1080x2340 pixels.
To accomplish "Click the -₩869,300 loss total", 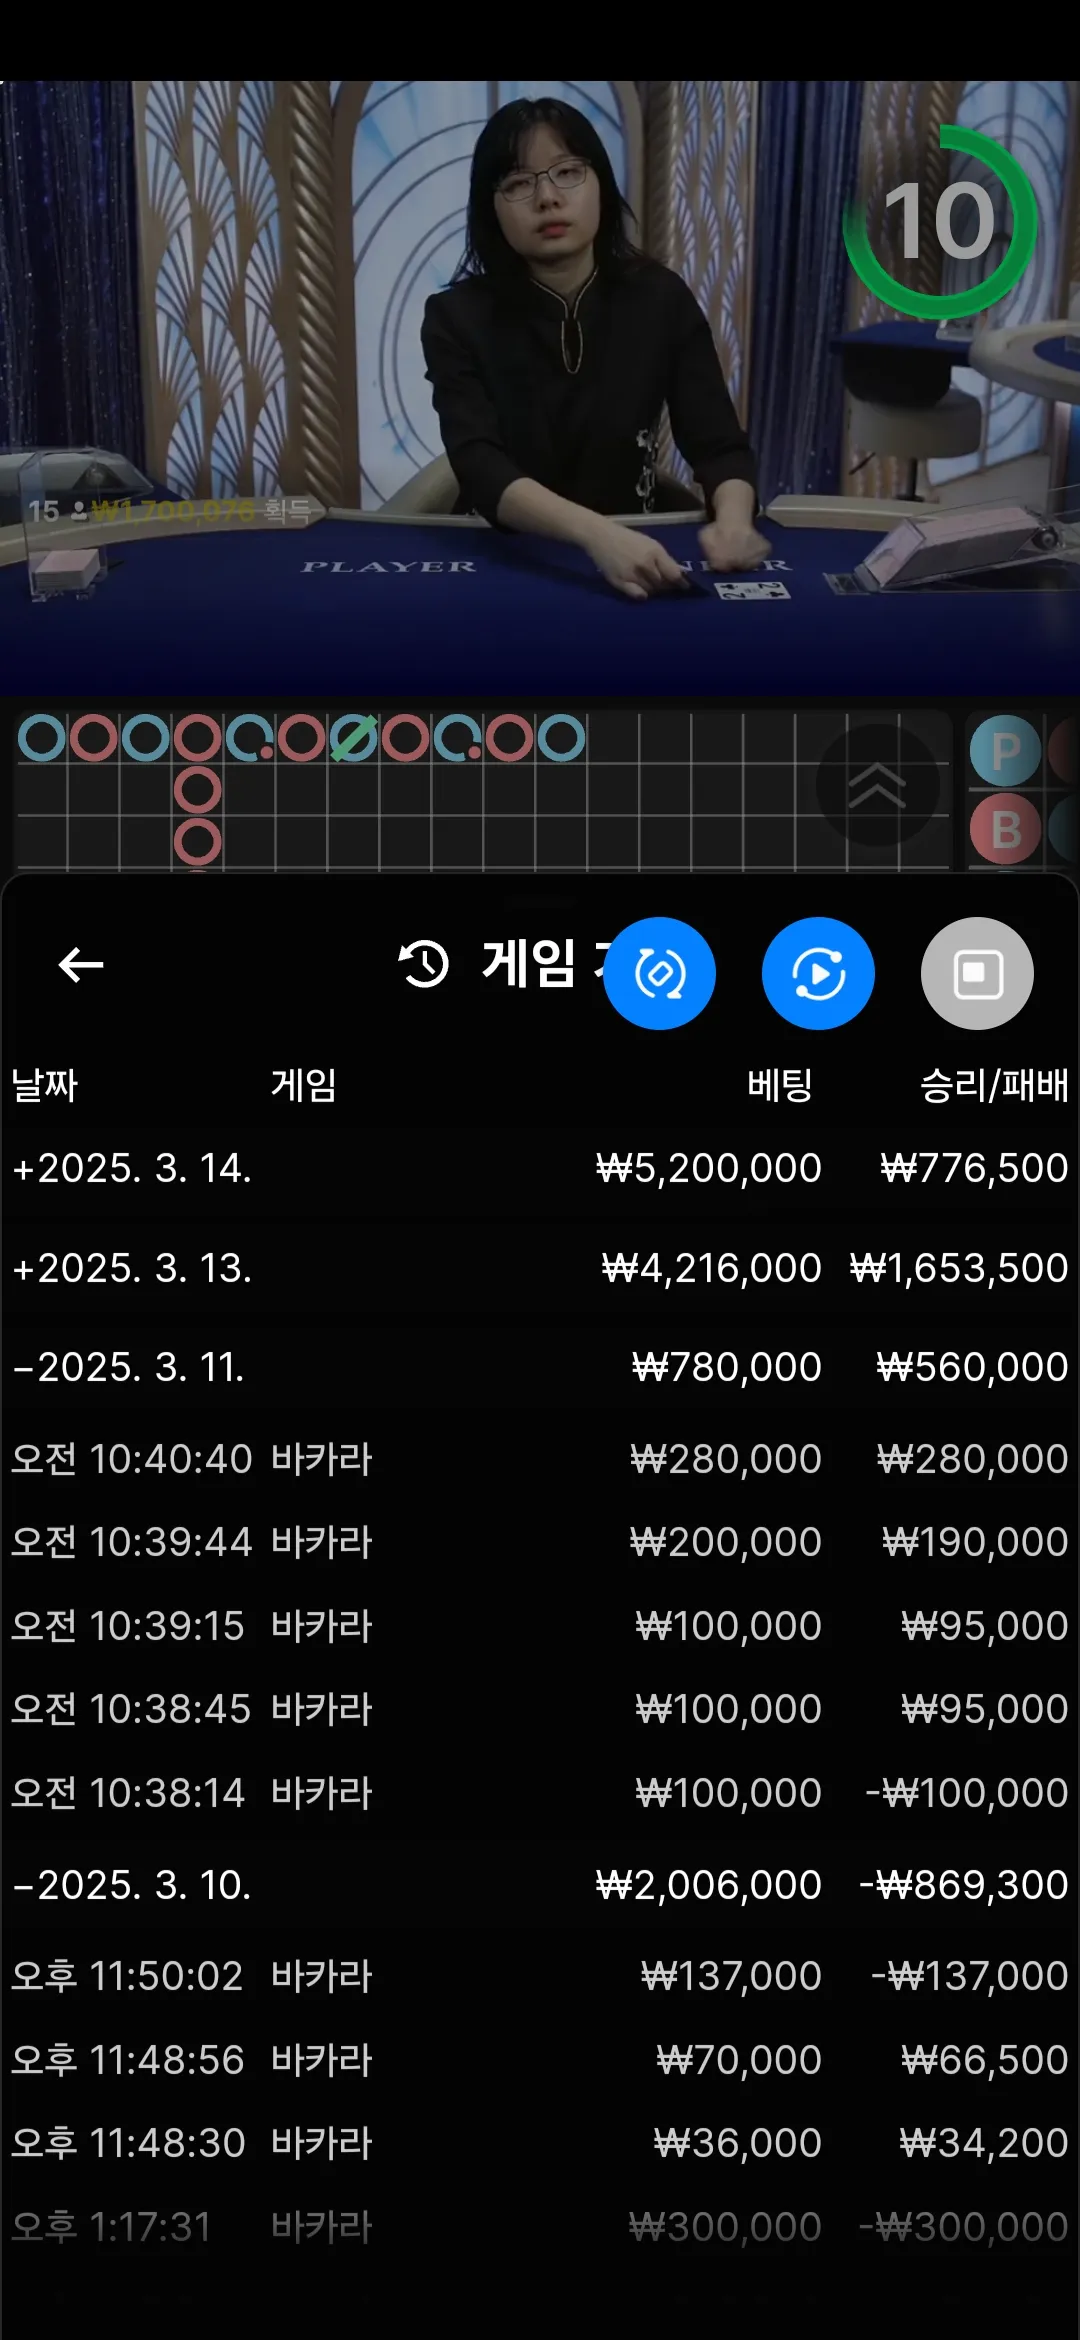I will (x=964, y=1885).
